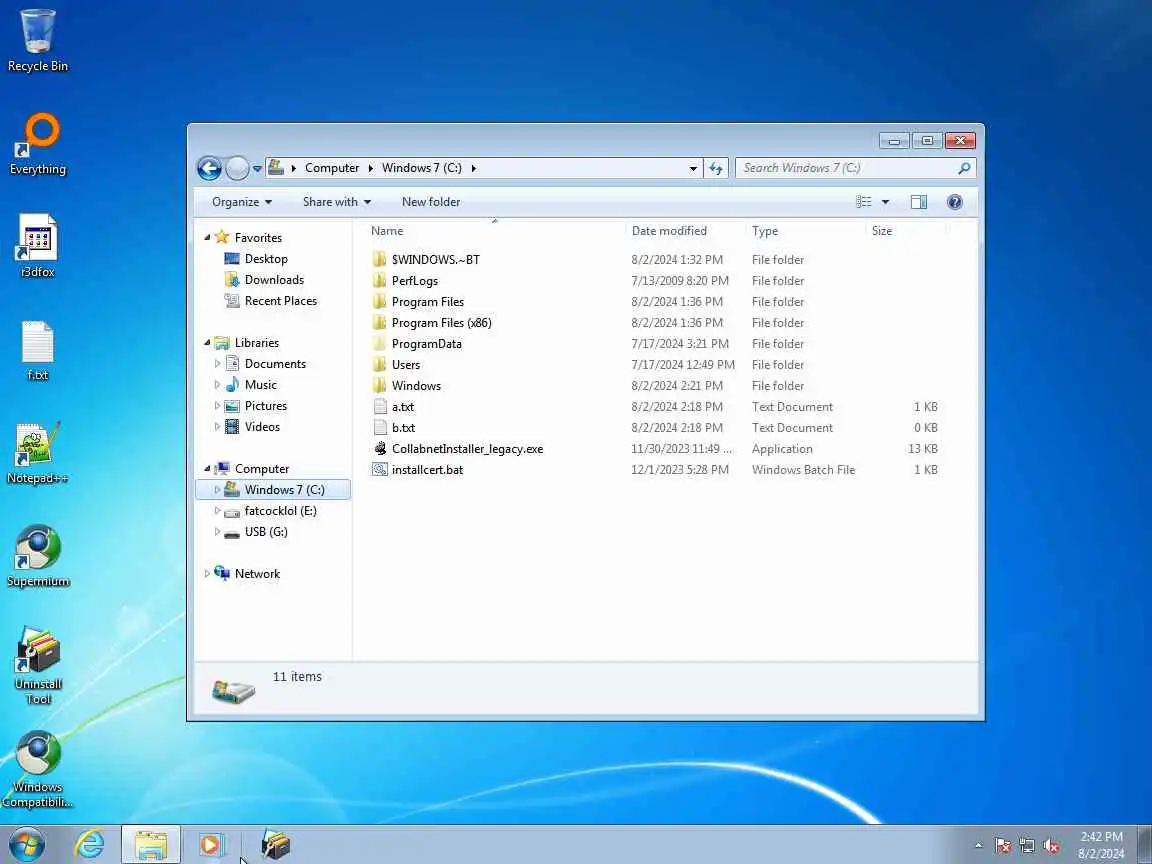Click Windows 7 (C:) breadcrumb segment
Viewport: 1152px width, 864px height.
(422, 168)
